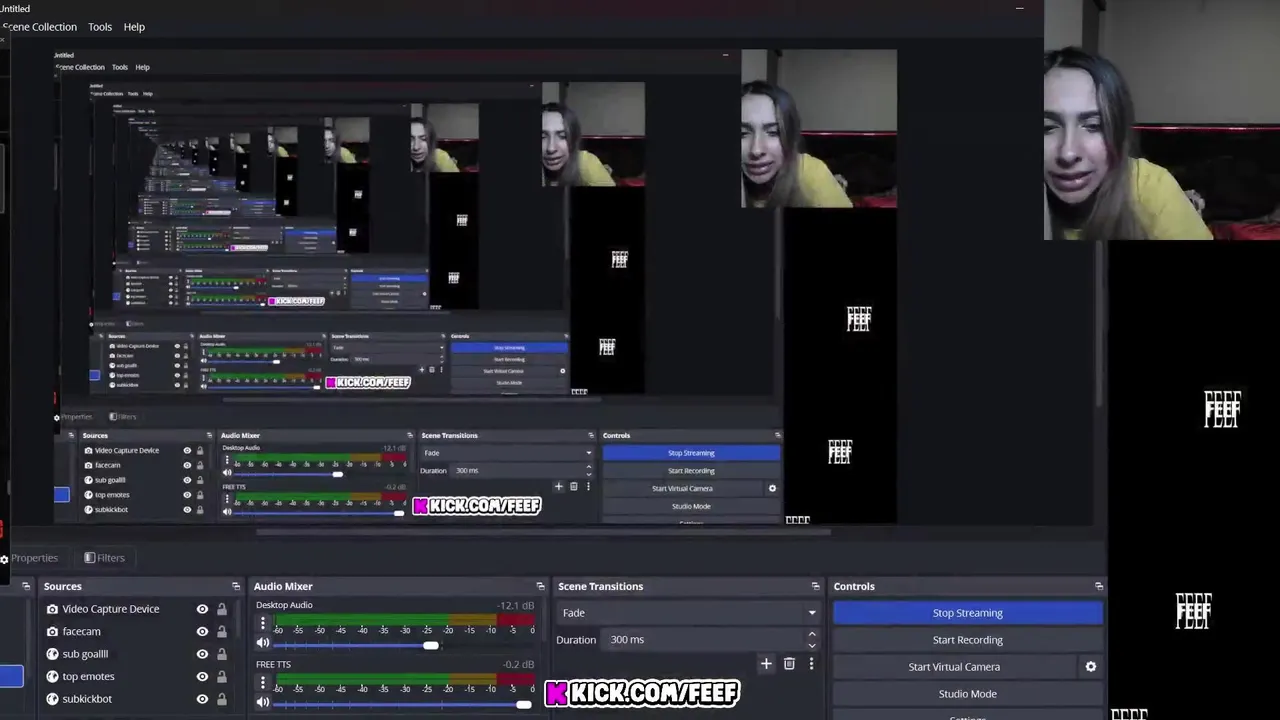
Task: Open the virtual camera gear settings
Action: (1091, 667)
